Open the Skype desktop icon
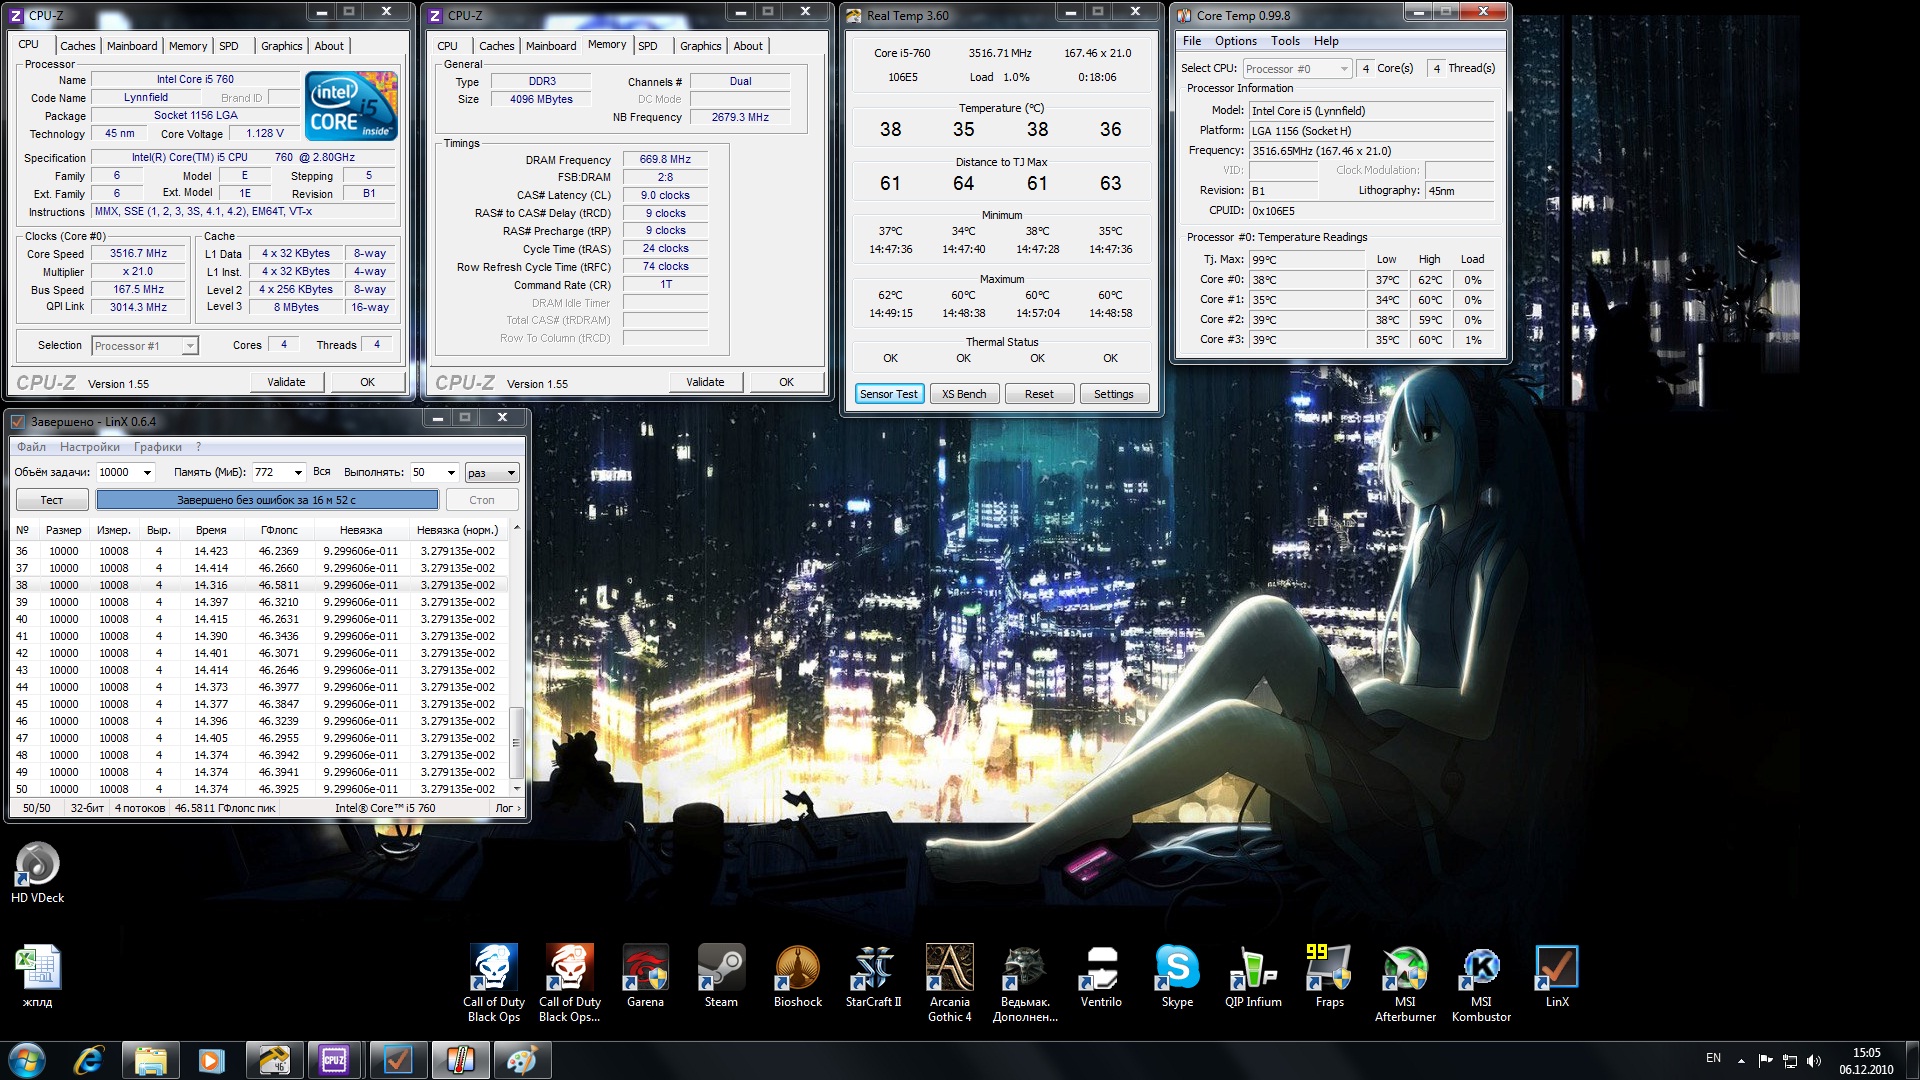 coord(1177,976)
